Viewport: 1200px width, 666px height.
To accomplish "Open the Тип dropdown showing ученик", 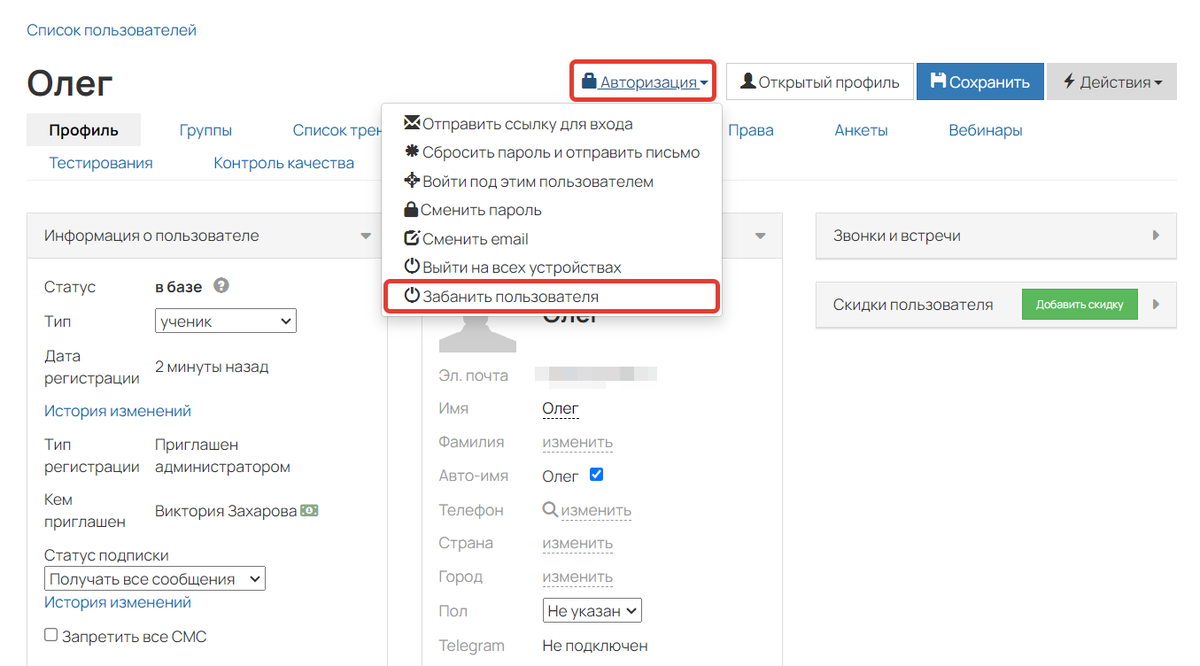I will 226,322.
